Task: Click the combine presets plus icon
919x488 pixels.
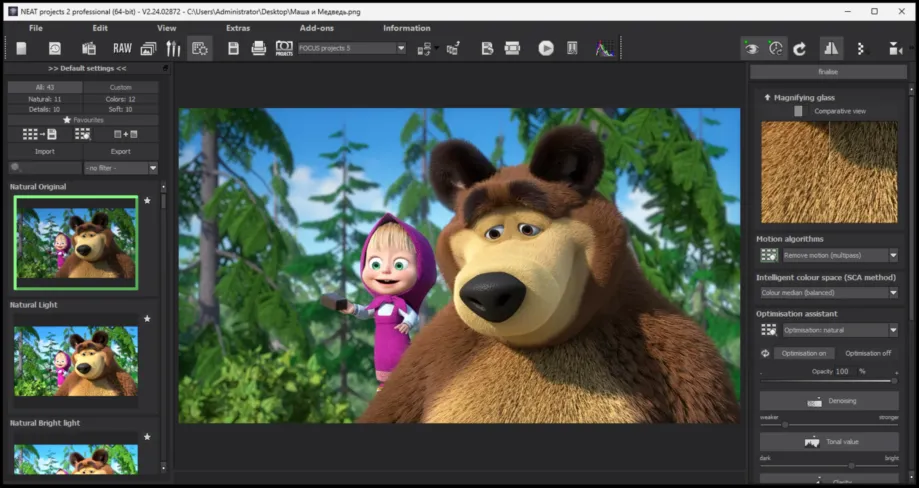Action: click(x=125, y=135)
